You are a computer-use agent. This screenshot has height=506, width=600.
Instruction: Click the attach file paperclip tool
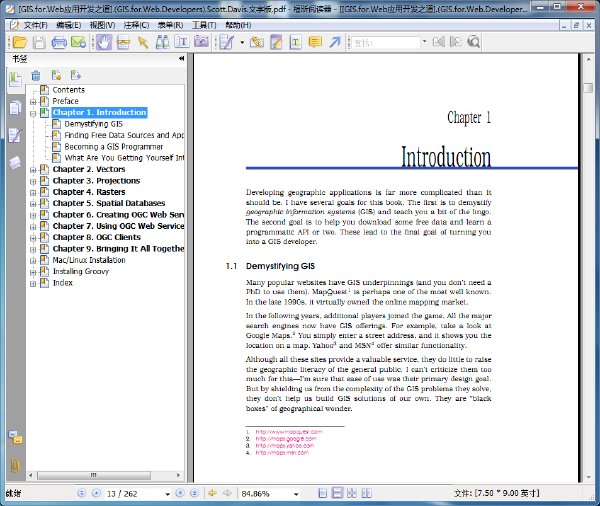click(x=257, y=42)
